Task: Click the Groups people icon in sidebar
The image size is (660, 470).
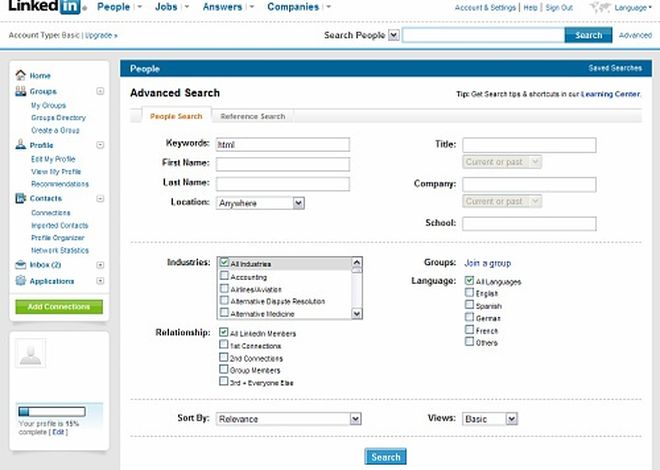Action: pyautogui.click(x=21, y=91)
